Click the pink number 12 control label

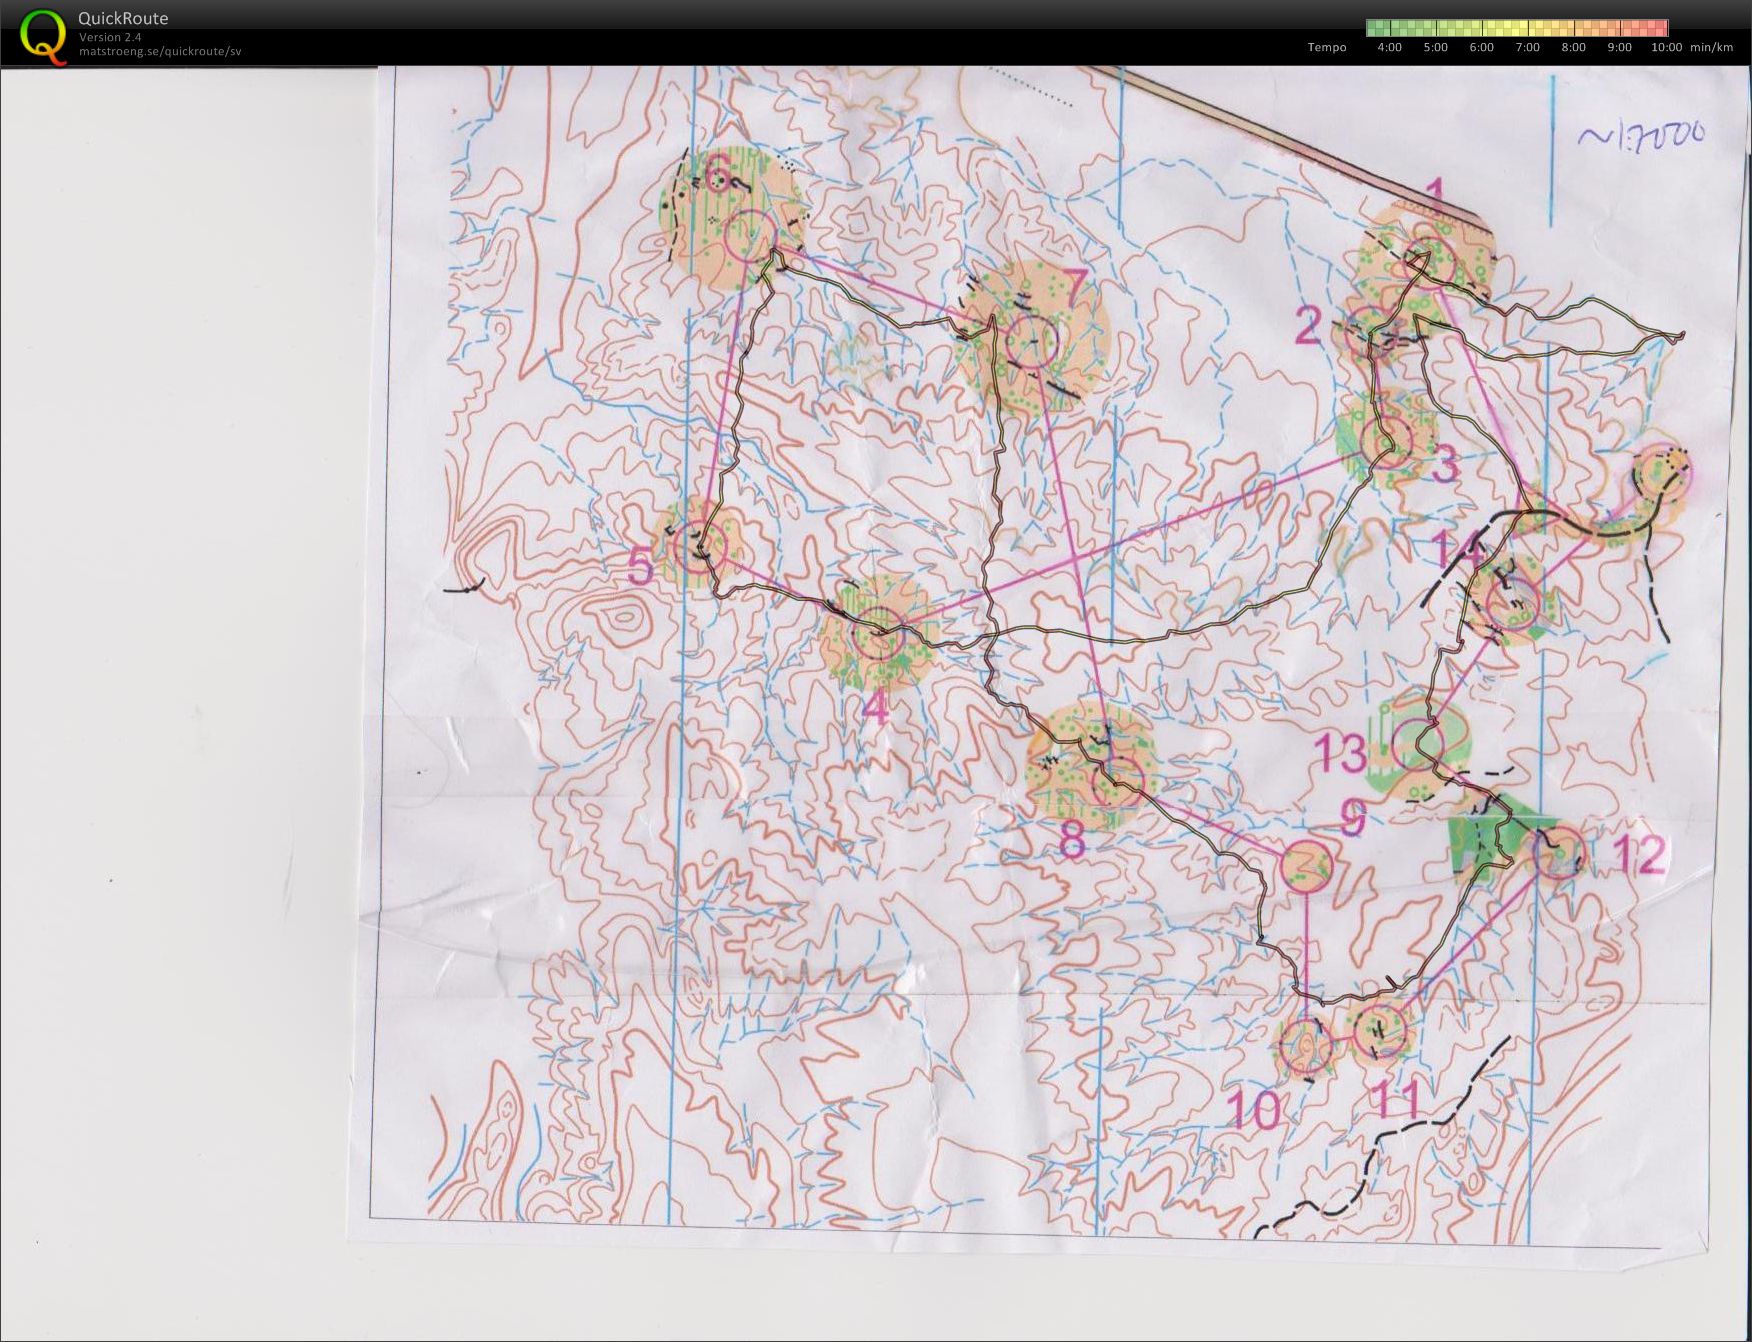click(1640, 855)
